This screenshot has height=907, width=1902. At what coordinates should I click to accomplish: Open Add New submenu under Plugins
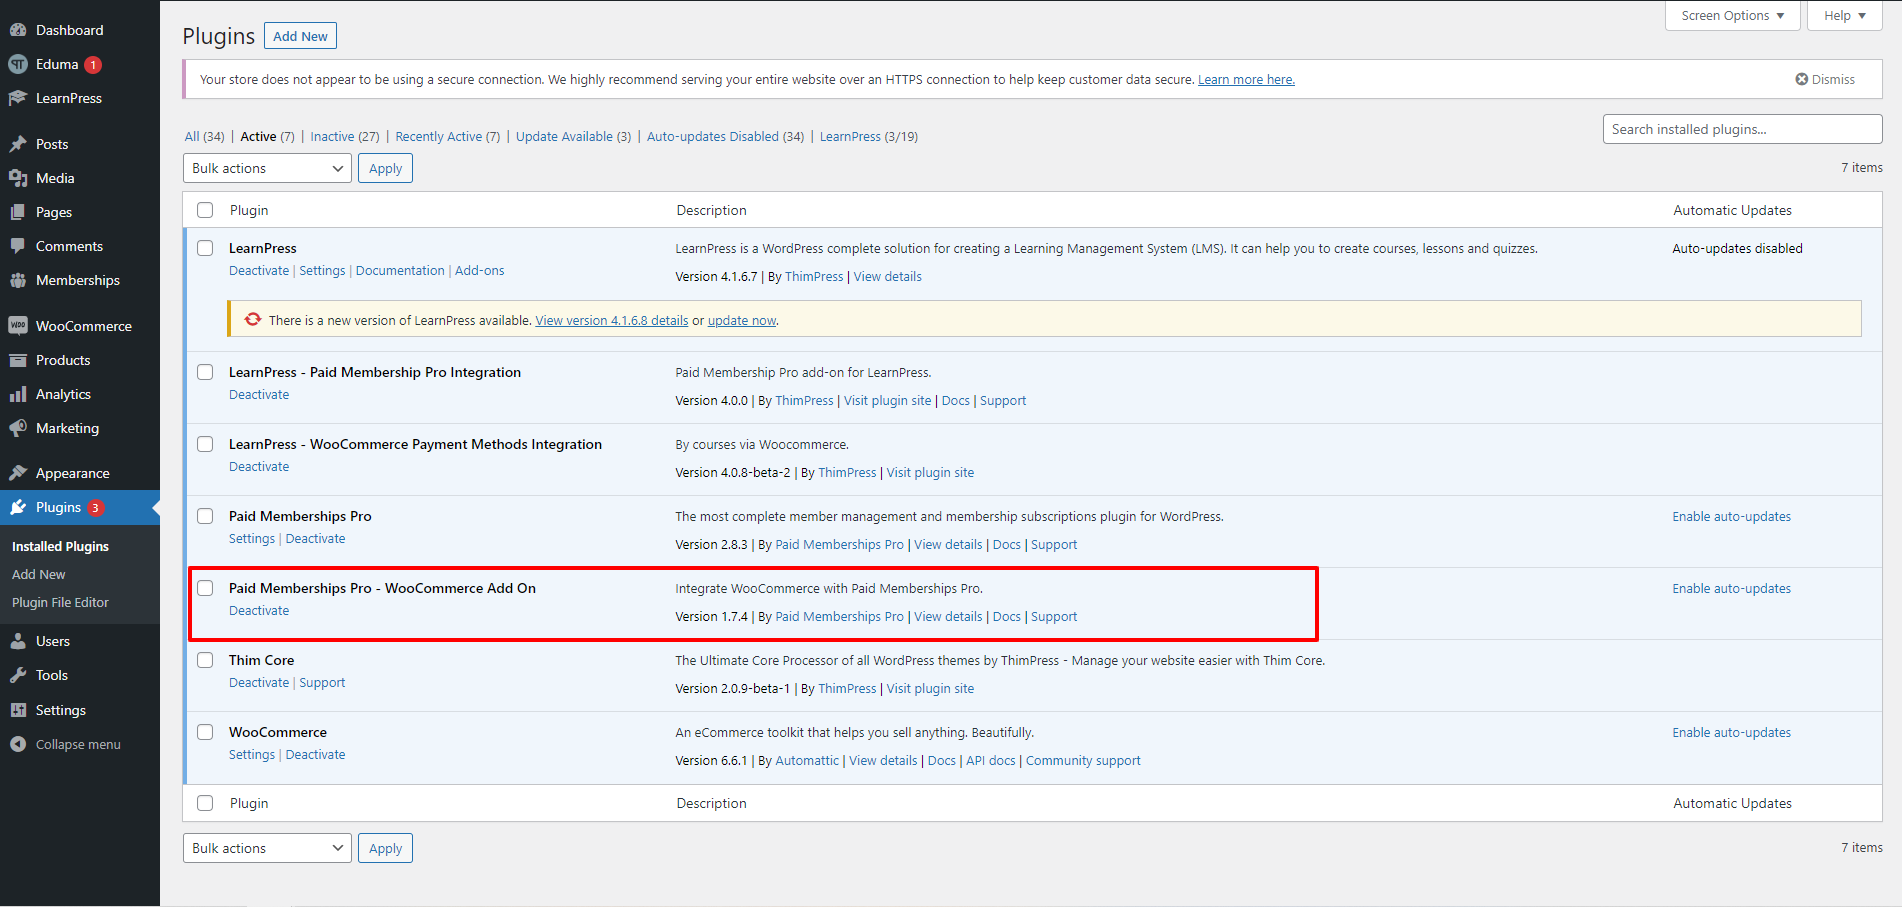point(39,575)
